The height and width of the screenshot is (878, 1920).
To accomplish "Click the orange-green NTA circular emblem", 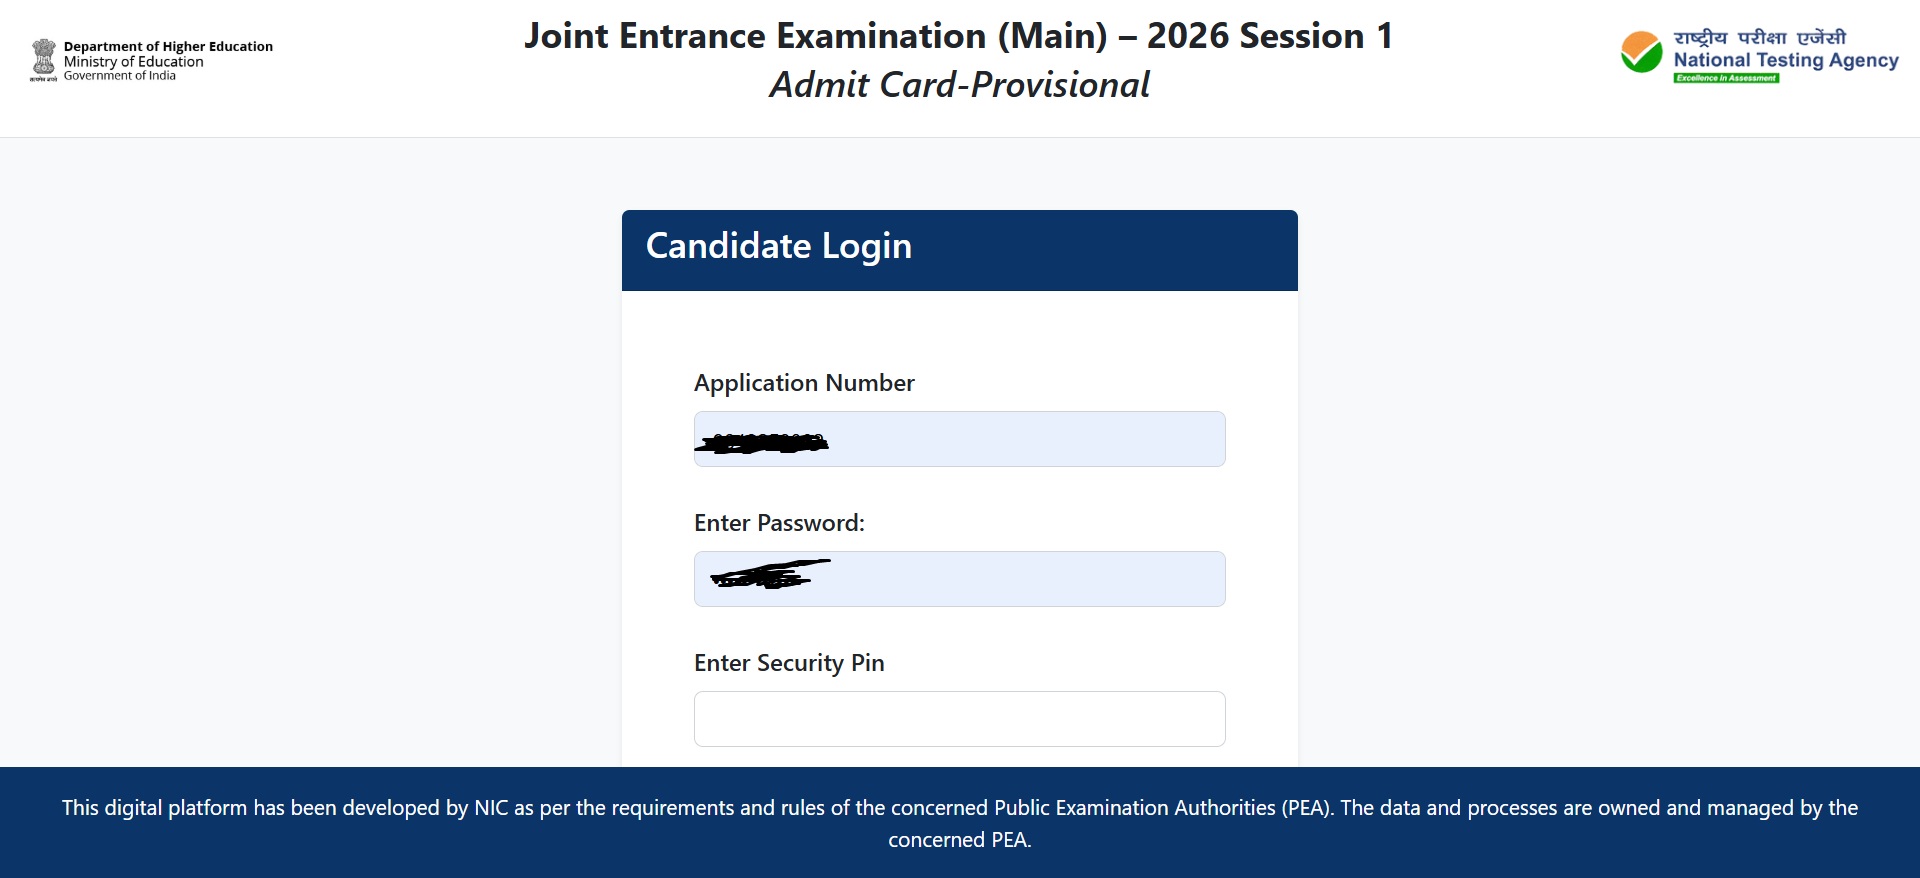I will click(1640, 52).
